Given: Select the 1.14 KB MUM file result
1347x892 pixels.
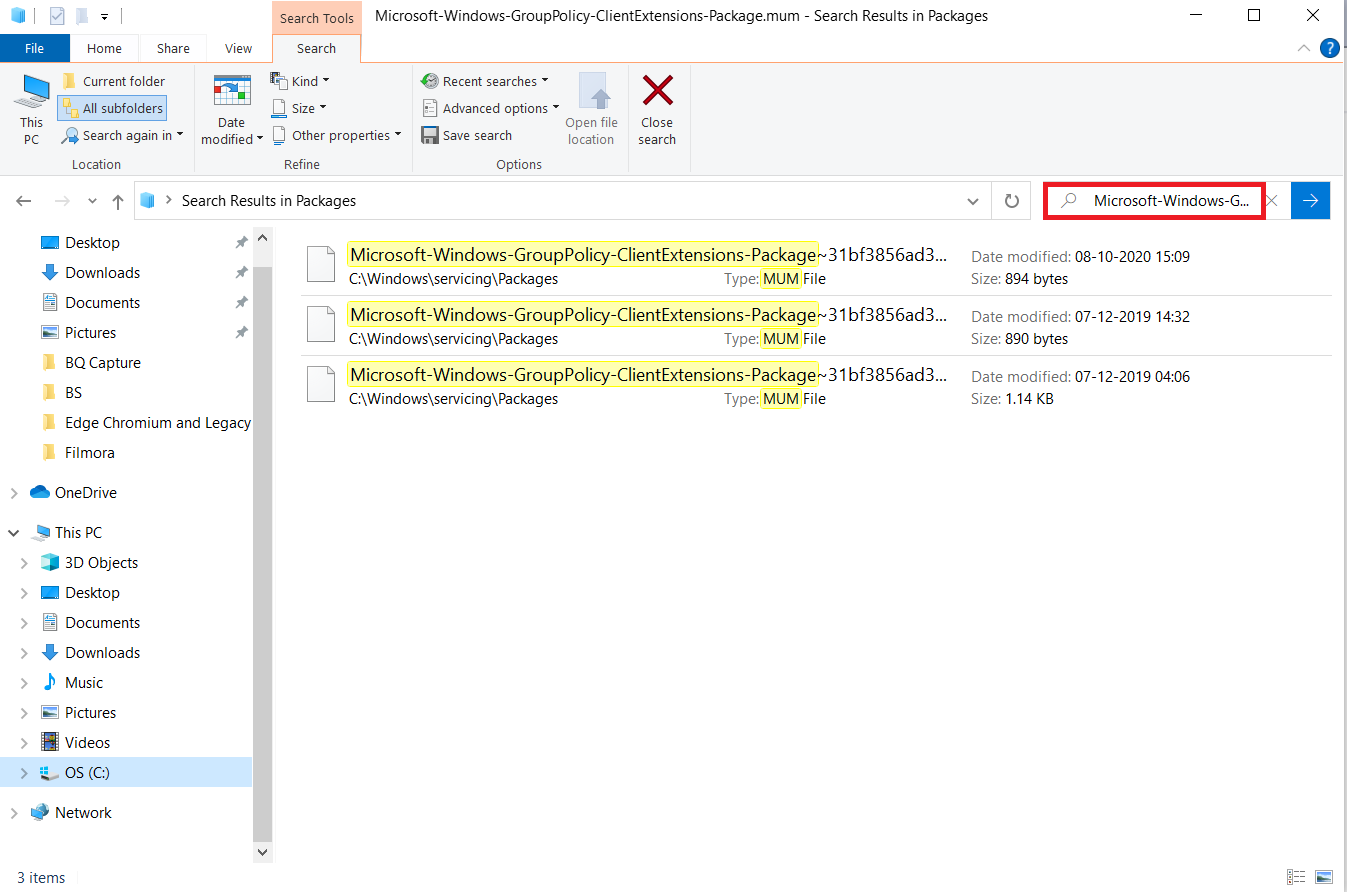Looking at the screenshot, I should pyautogui.click(x=816, y=386).
